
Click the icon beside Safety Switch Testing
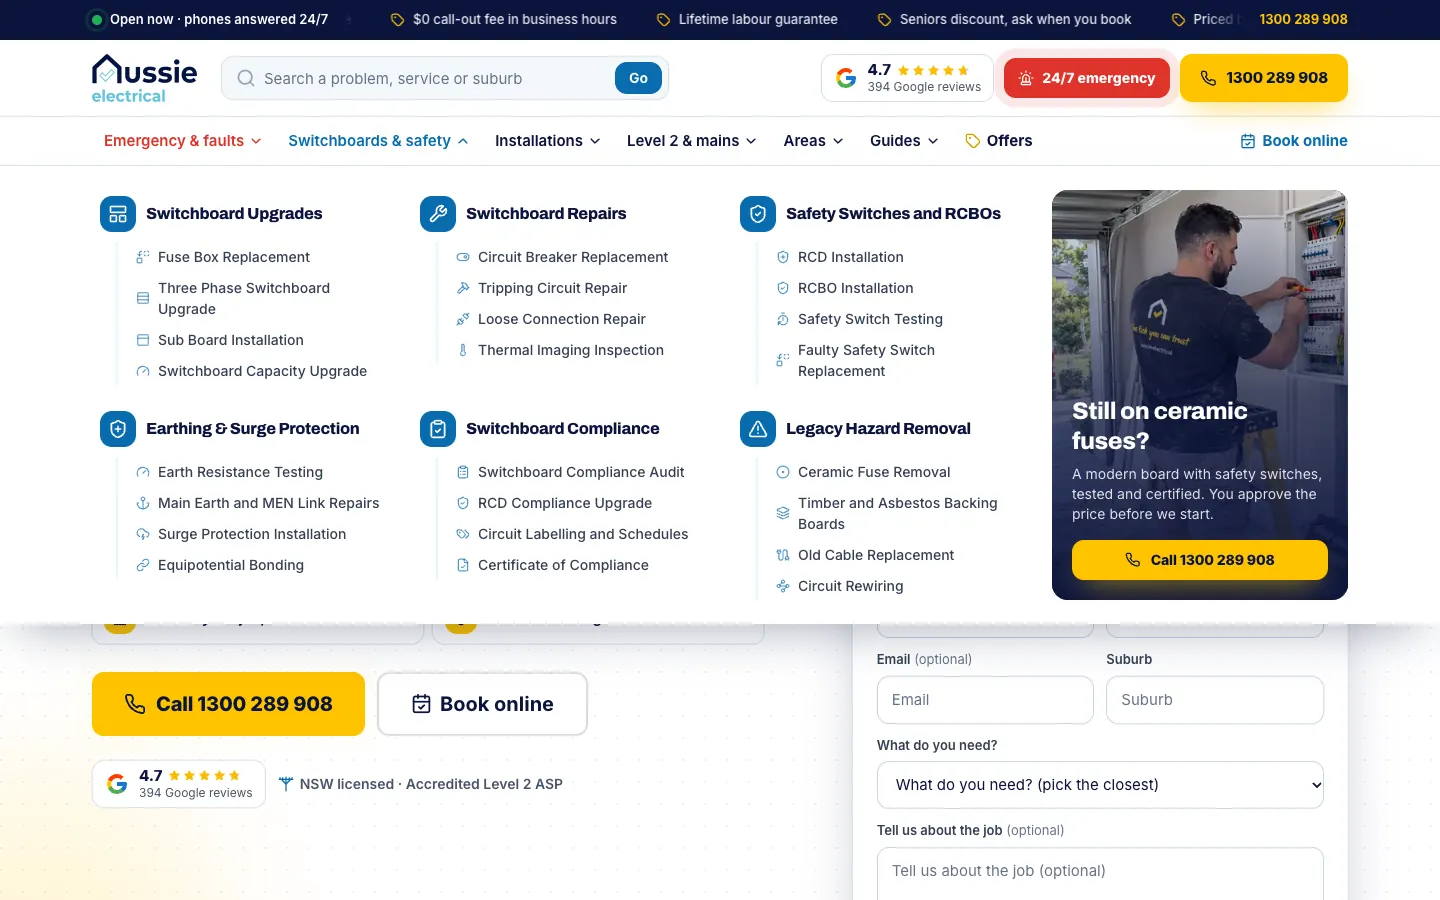tap(783, 319)
